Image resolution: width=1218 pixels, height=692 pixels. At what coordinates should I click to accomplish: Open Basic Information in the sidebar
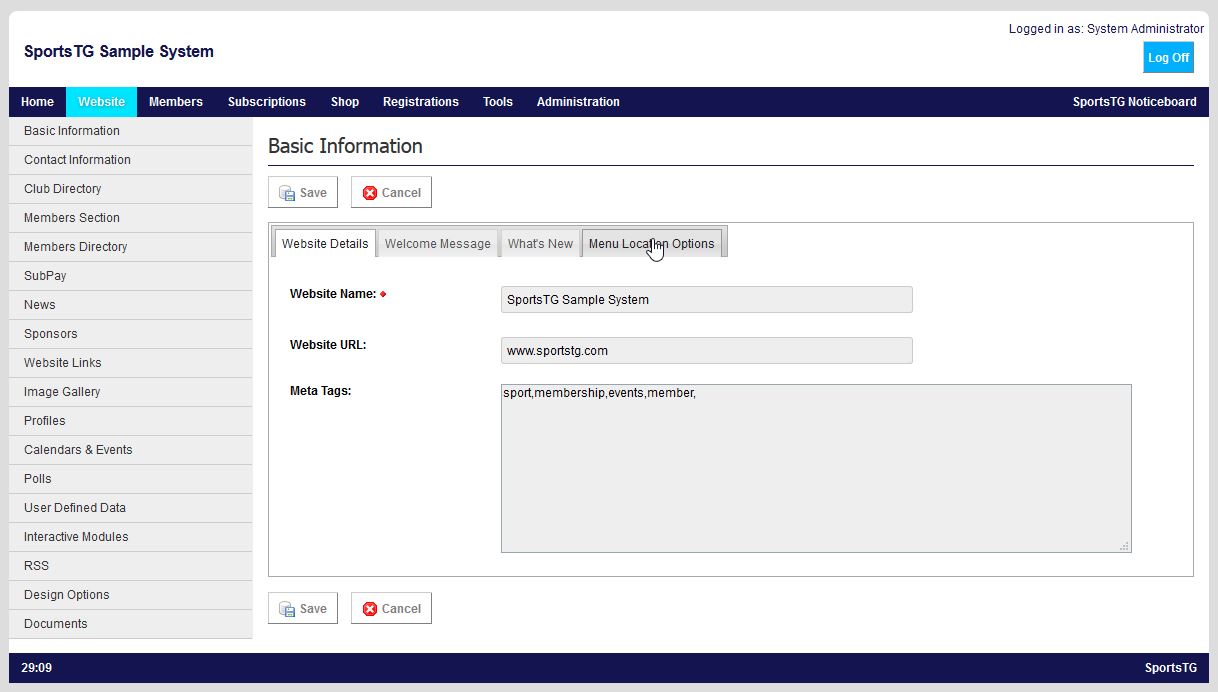tap(130, 131)
